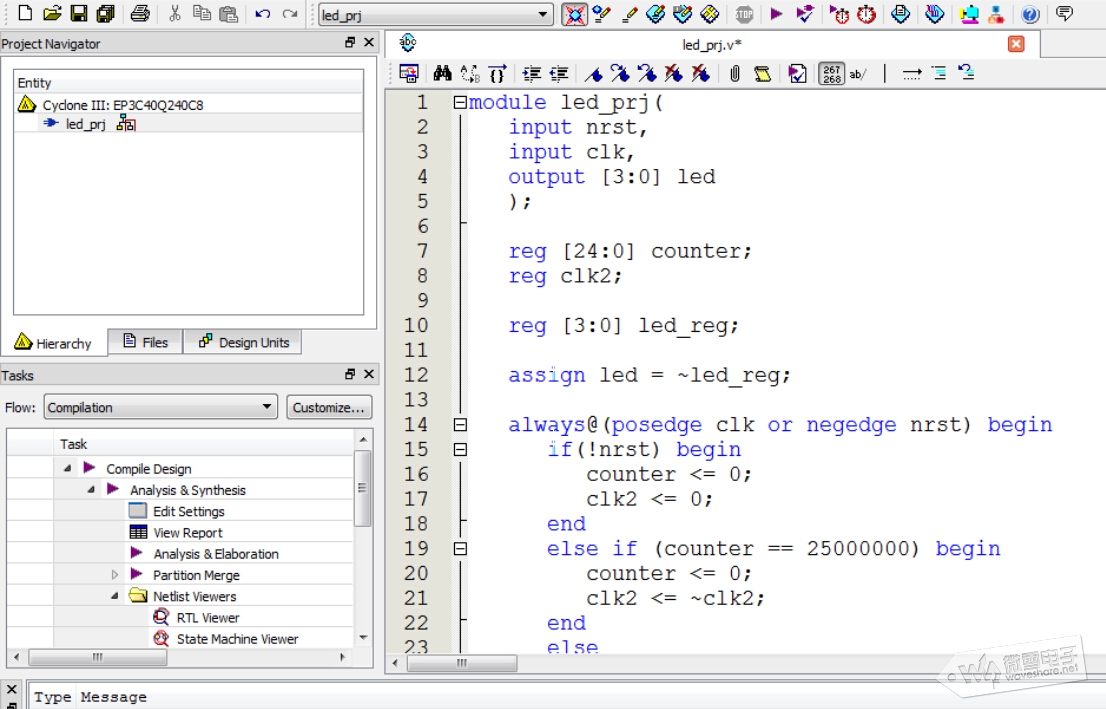Collapse the always block fold marker

(460, 425)
